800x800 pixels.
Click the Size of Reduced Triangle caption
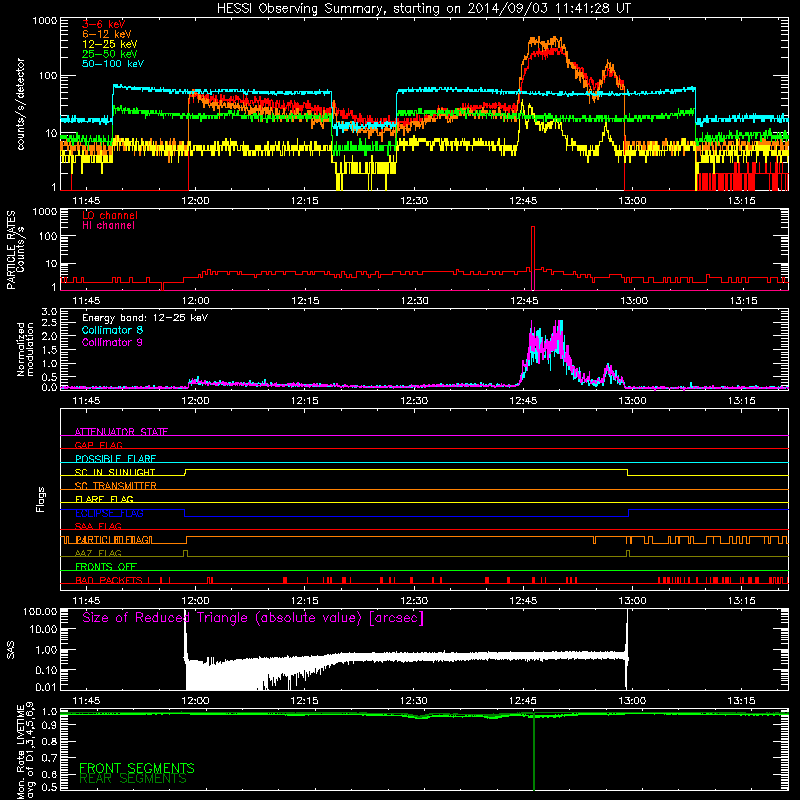point(253,618)
